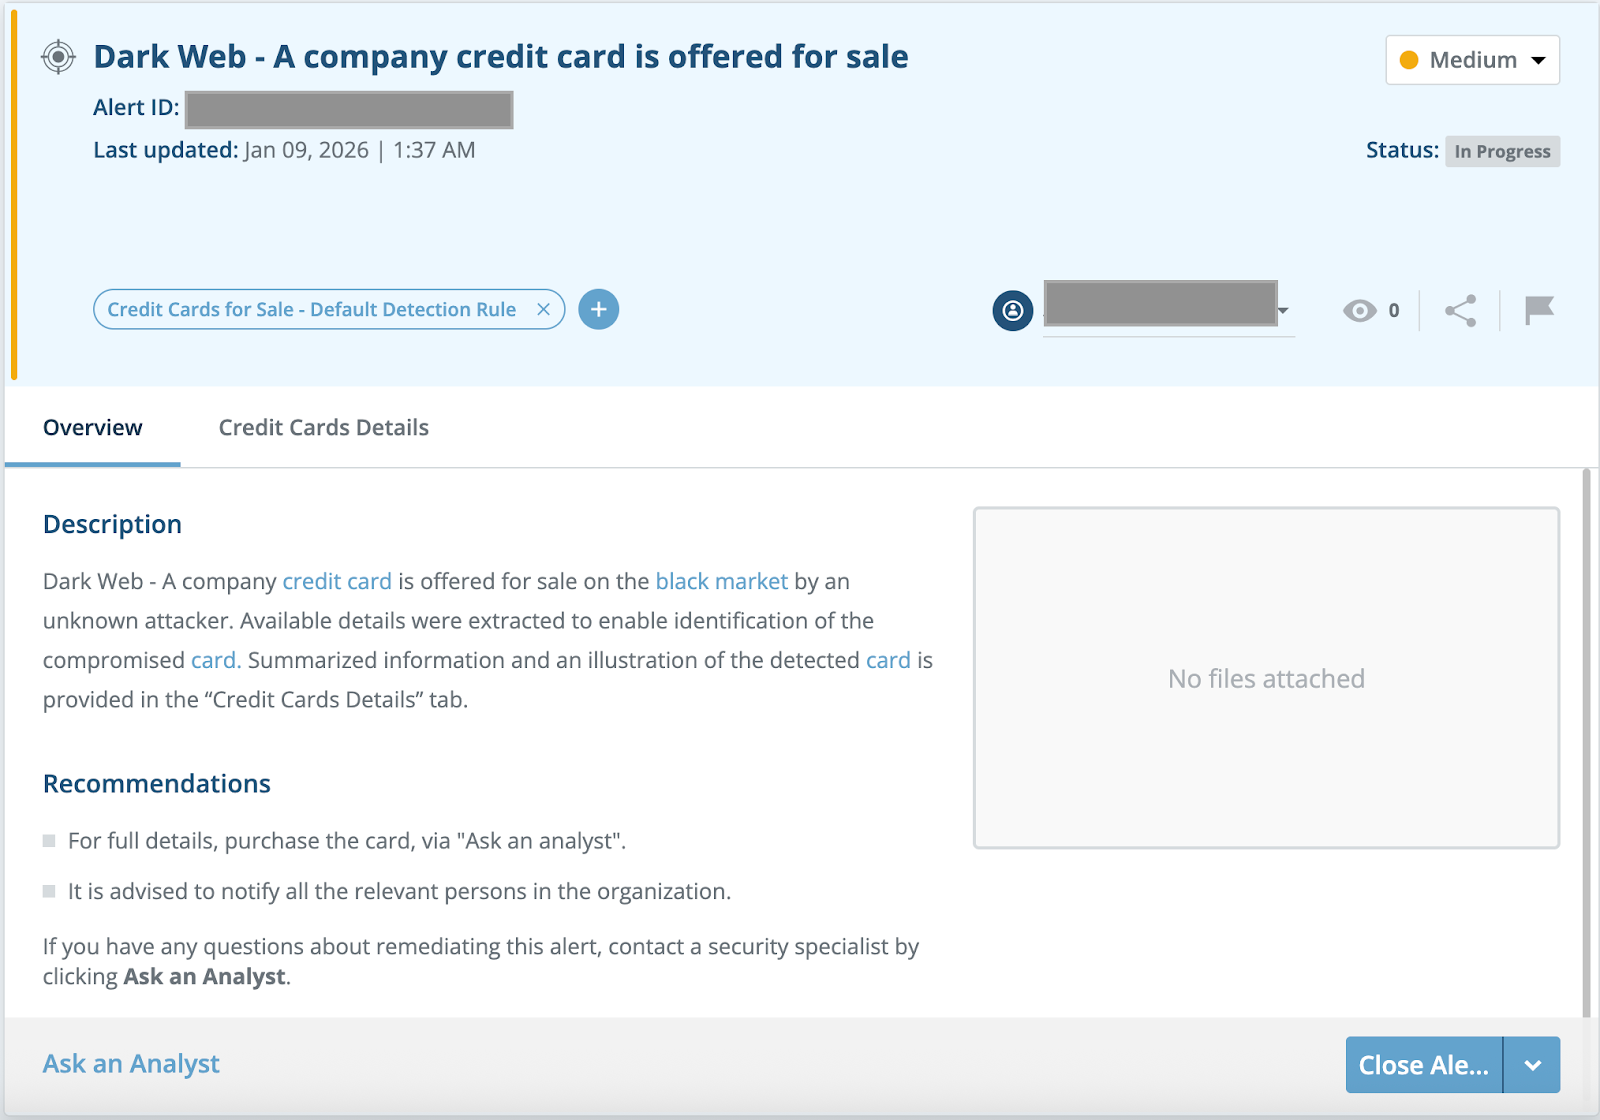Click the In Progress status badge

1502,151
